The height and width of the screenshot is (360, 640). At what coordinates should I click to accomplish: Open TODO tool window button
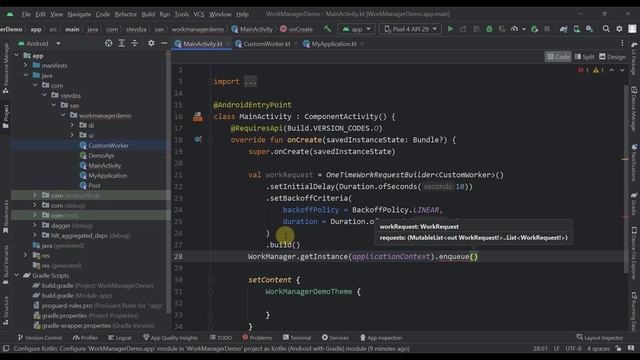221,338
